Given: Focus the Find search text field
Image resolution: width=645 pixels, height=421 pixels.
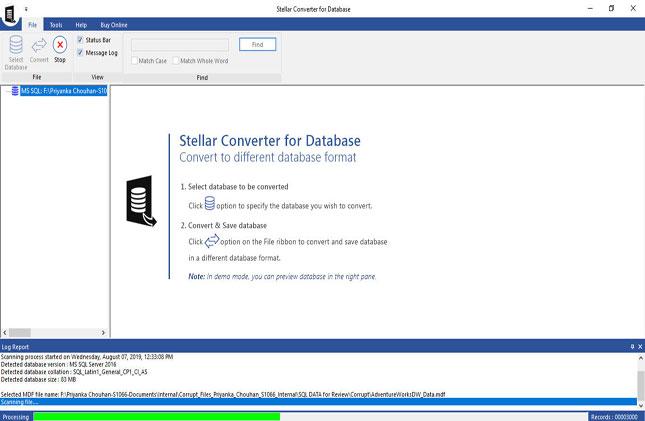Looking at the screenshot, I should pos(180,44).
